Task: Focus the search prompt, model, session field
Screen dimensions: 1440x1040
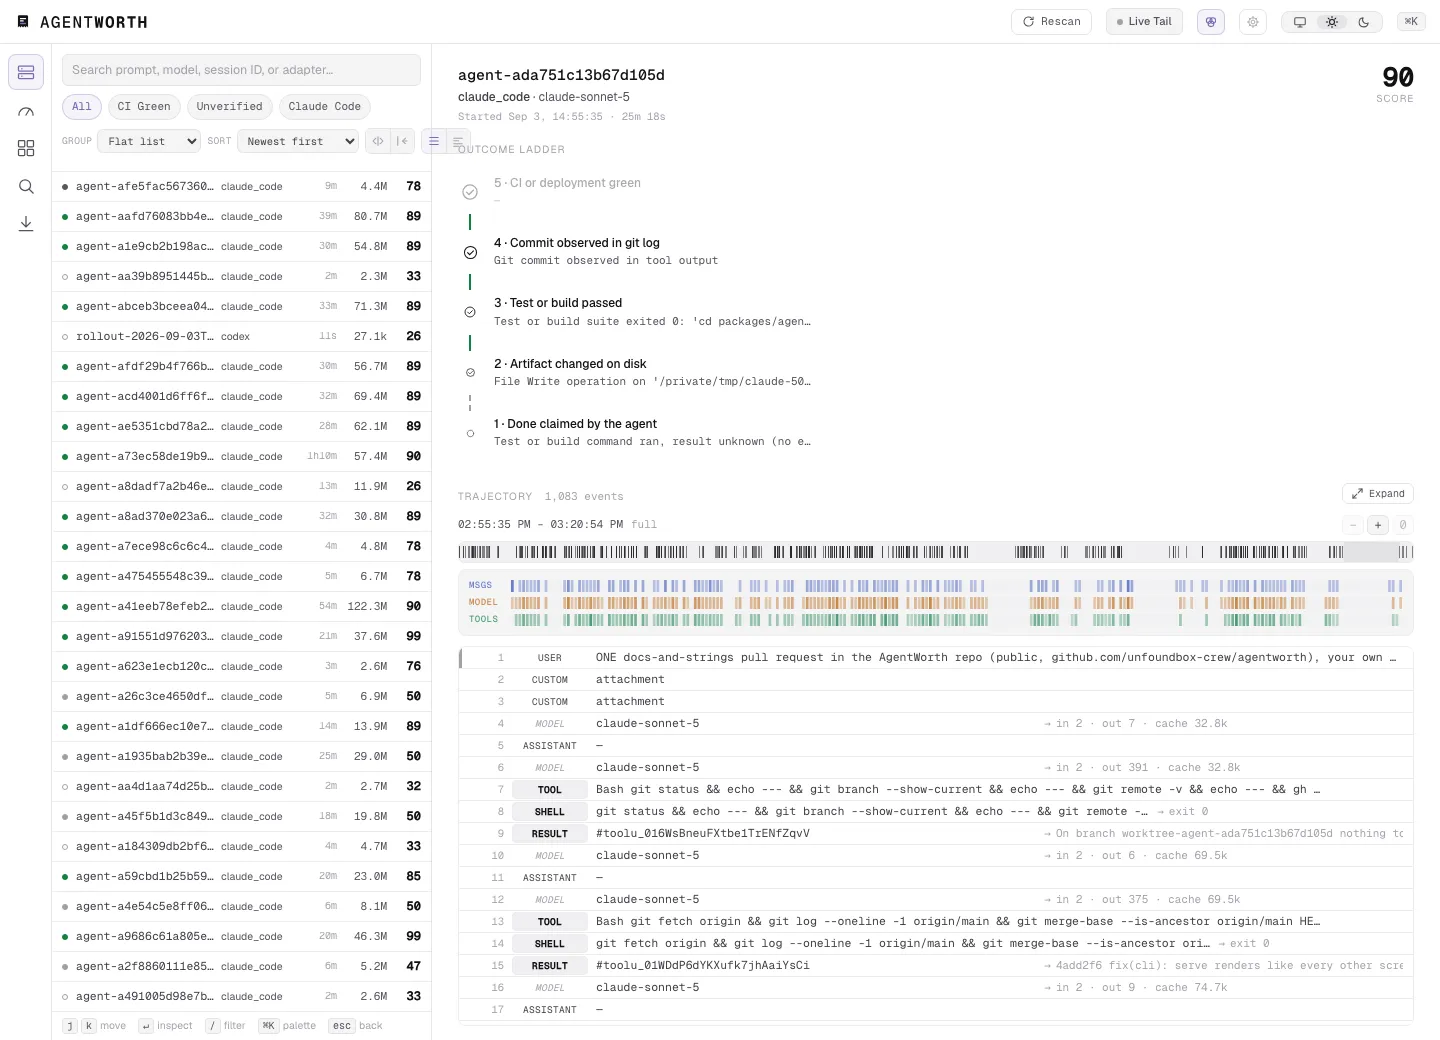Action: click(x=241, y=70)
